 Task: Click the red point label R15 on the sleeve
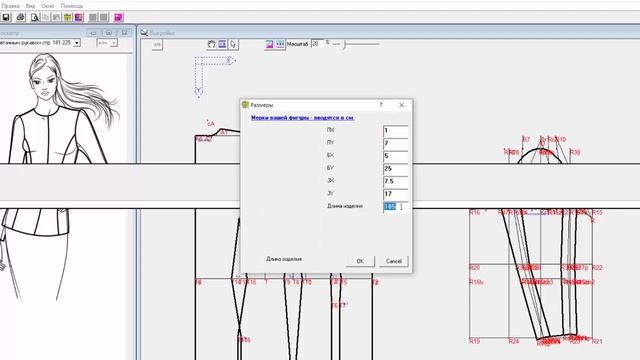[597, 213]
